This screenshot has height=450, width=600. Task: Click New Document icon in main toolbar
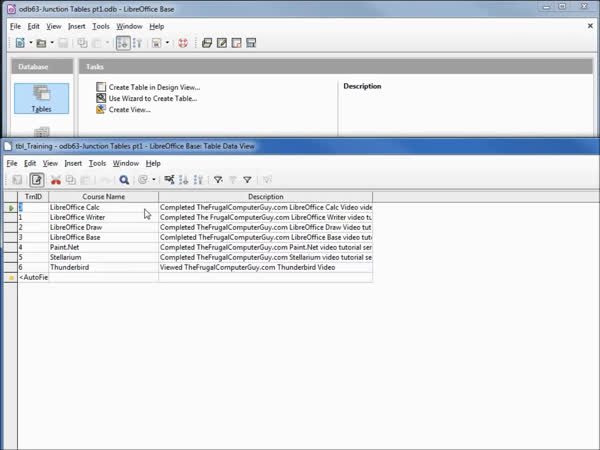[x=20, y=43]
